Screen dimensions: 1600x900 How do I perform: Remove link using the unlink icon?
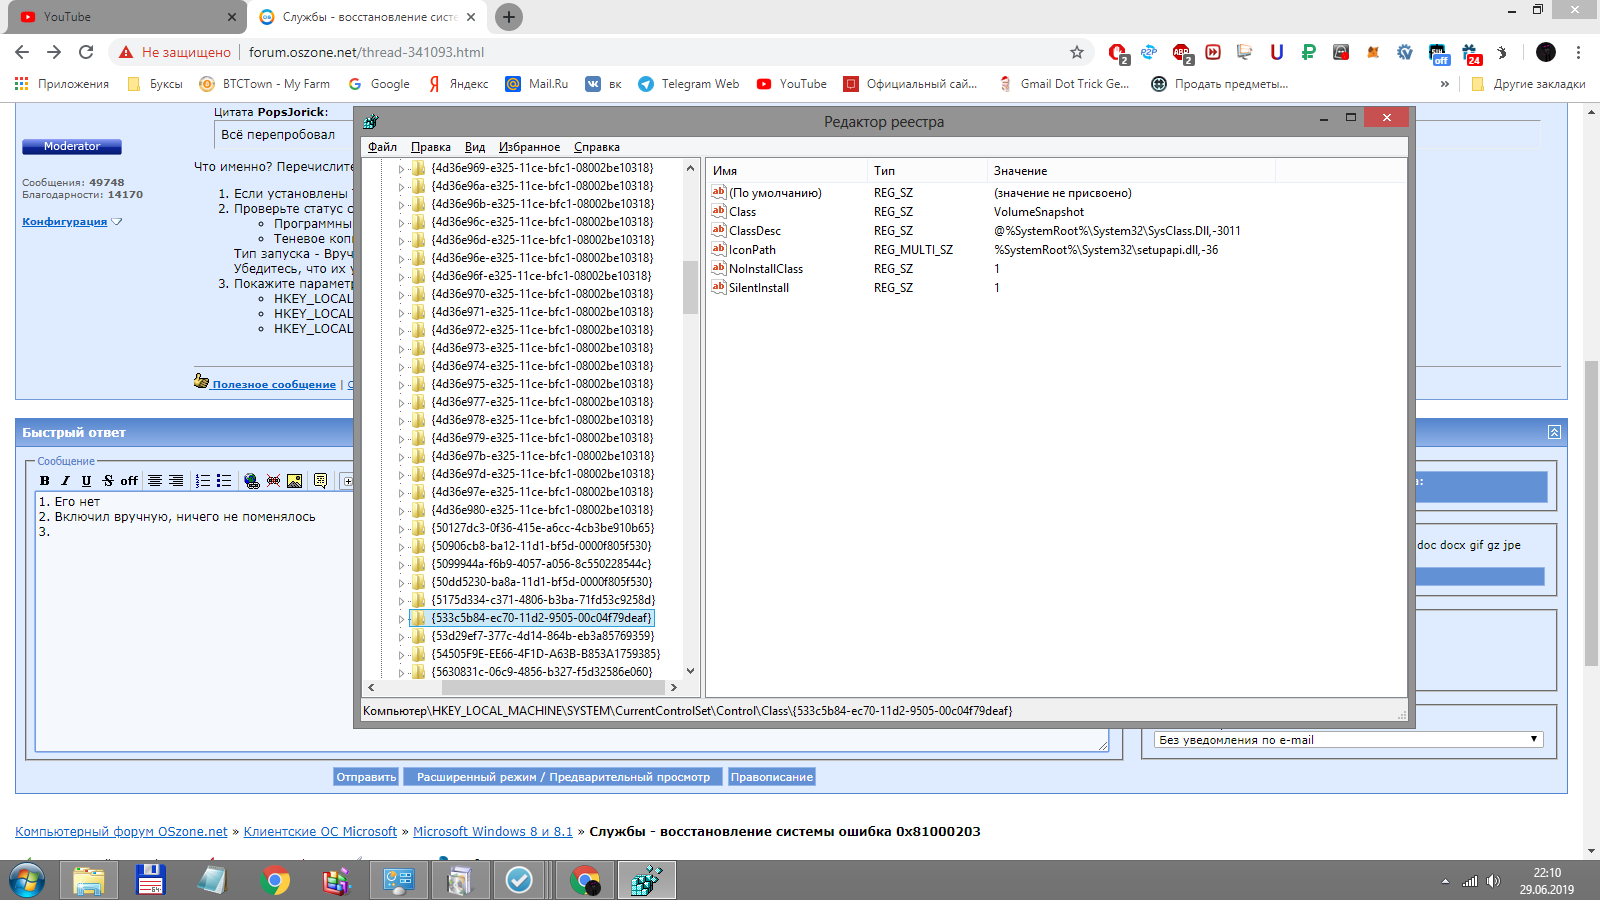273,481
